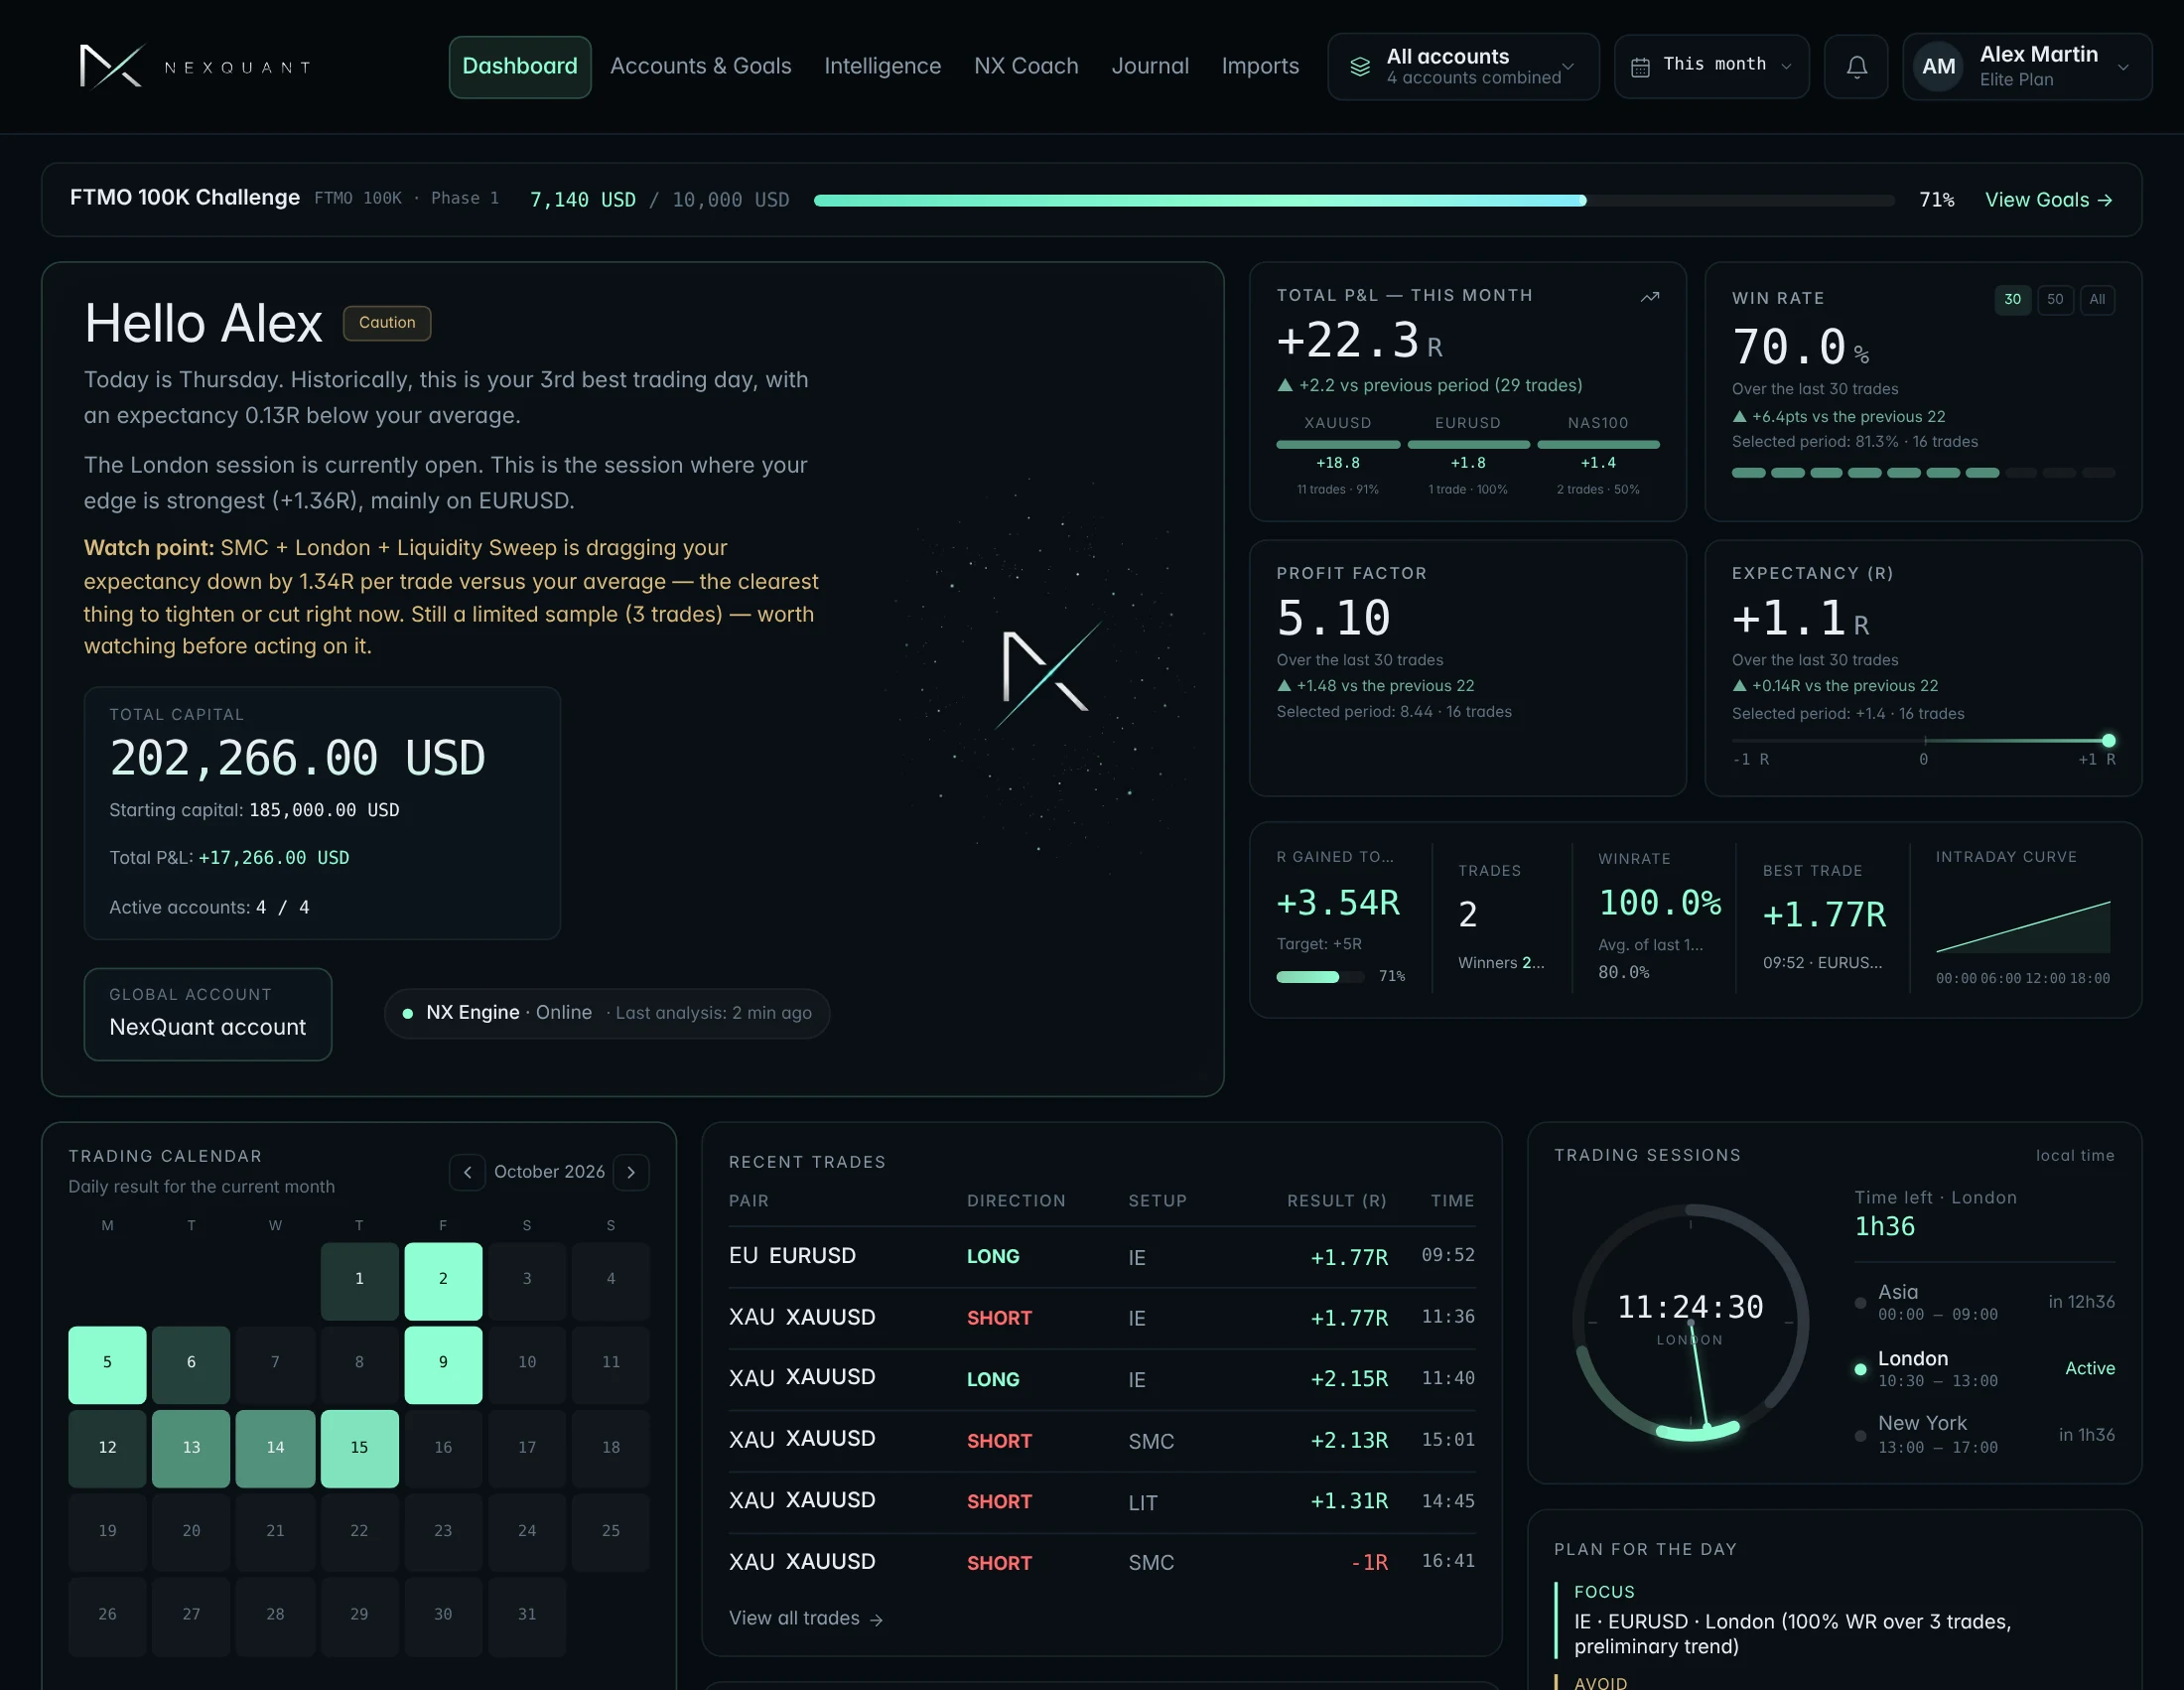Open the notifications bell
This screenshot has width=2184, height=1690.
coord(1856,67)
